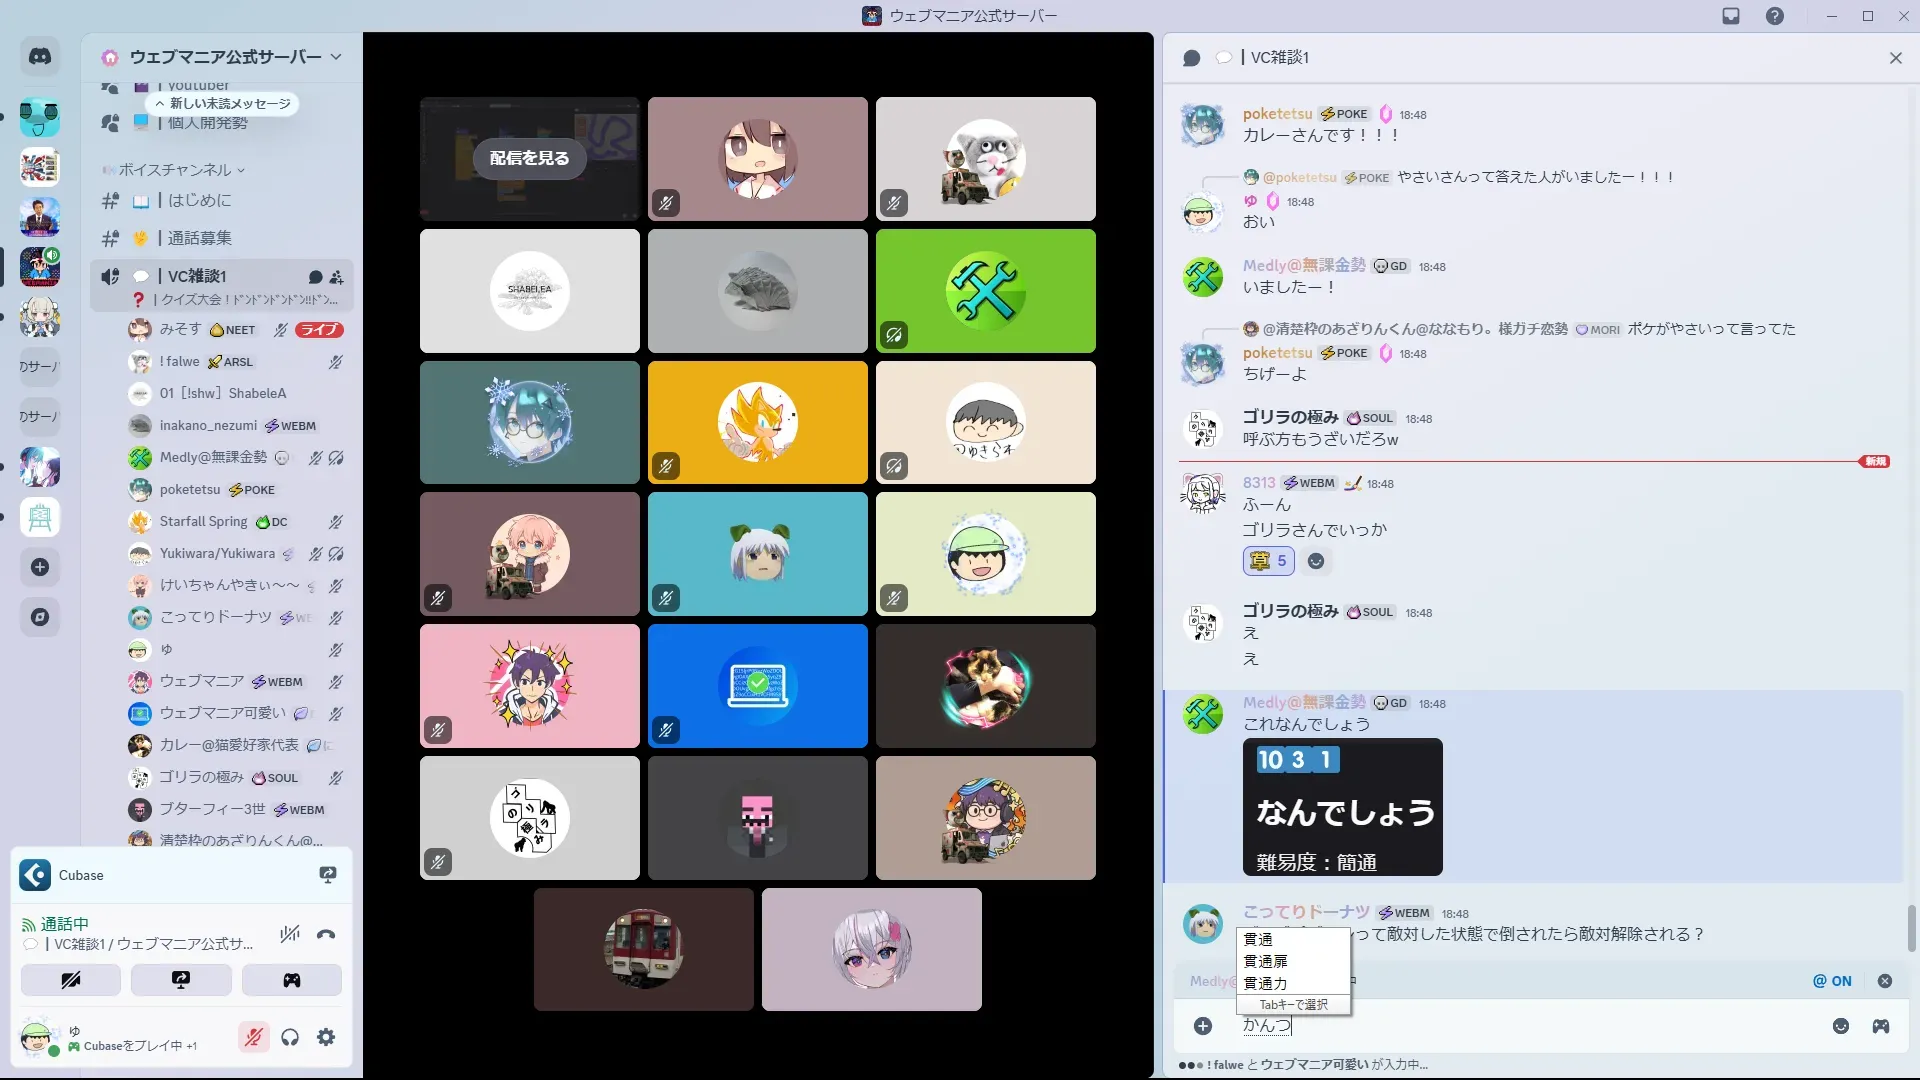Share your screen from voice panel
The image size is (1920, 1080).
pos(181,980)
